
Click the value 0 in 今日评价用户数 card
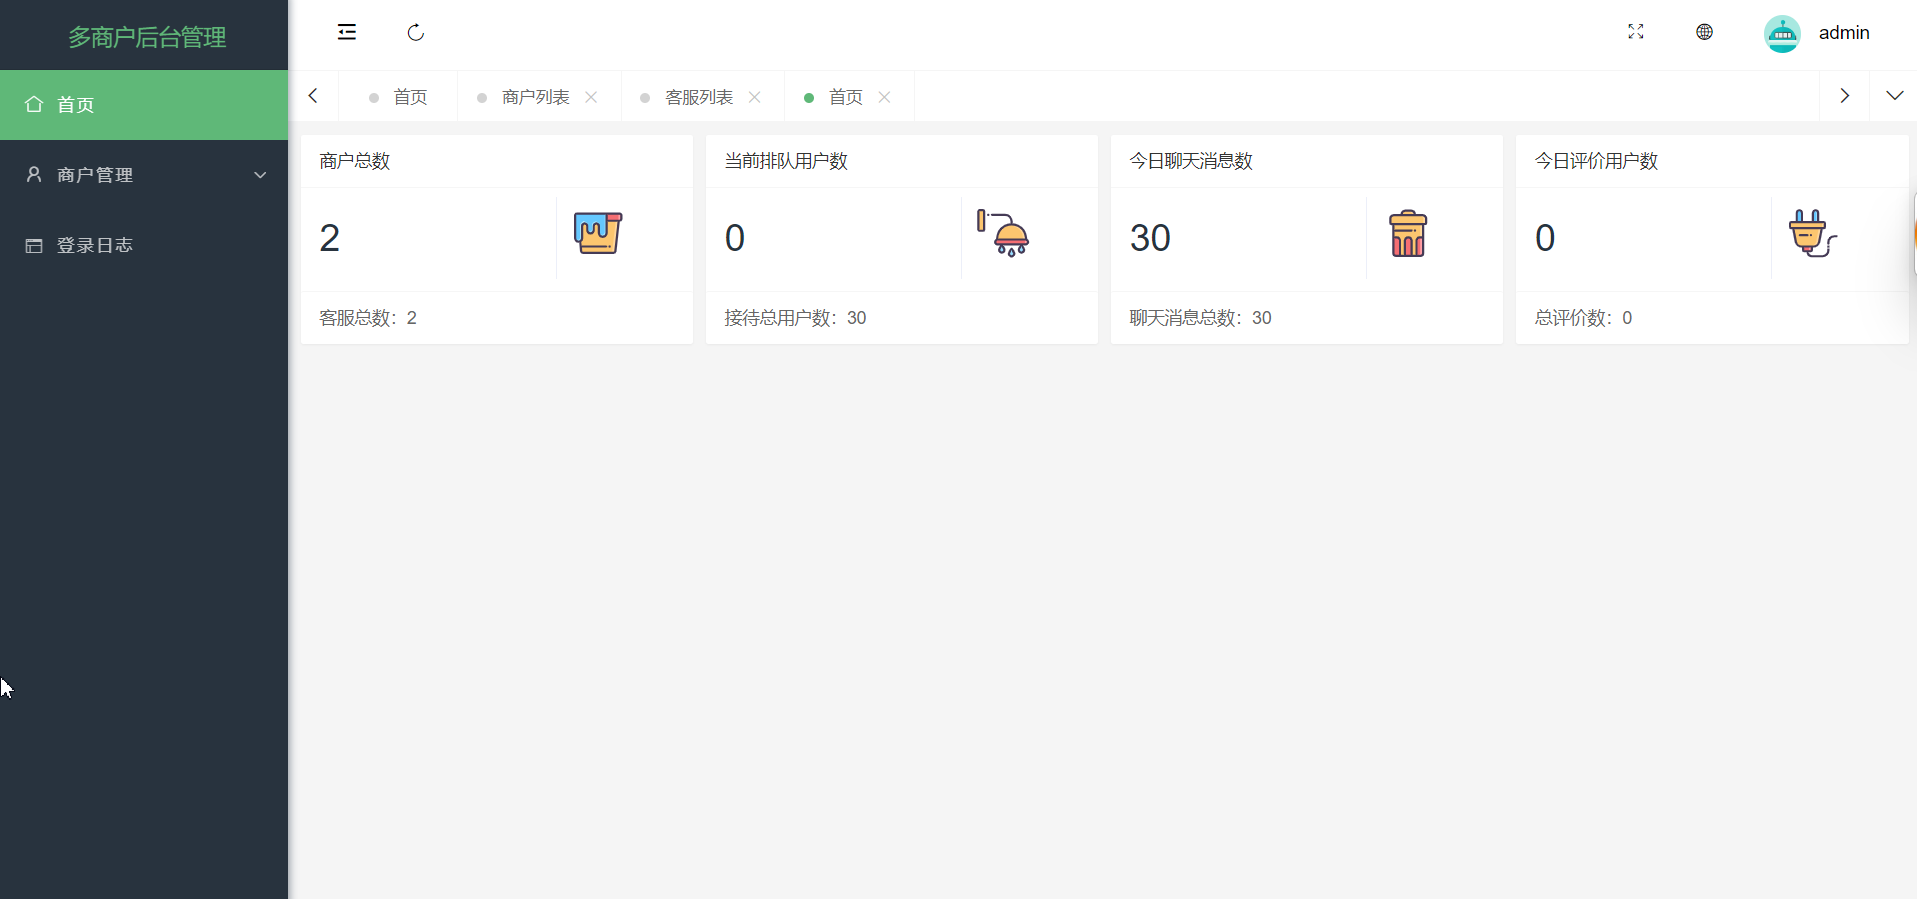[1545, 238]
